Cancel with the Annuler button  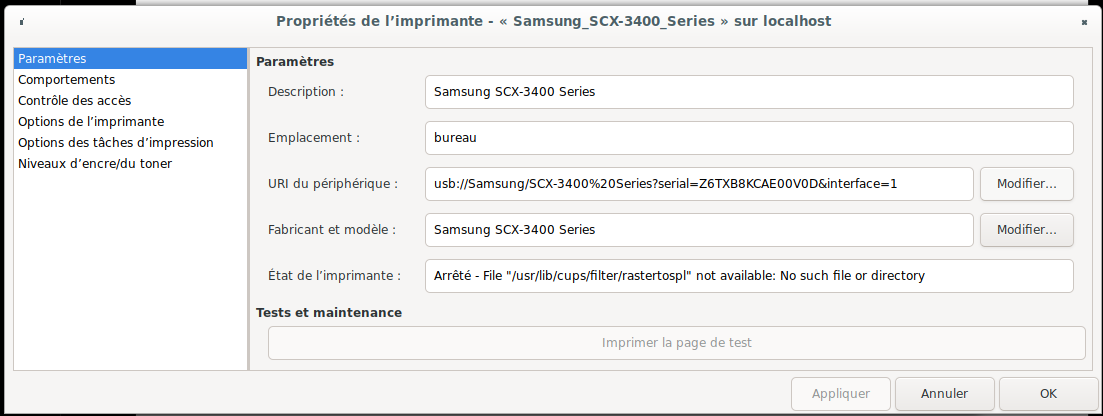[945, 394]
